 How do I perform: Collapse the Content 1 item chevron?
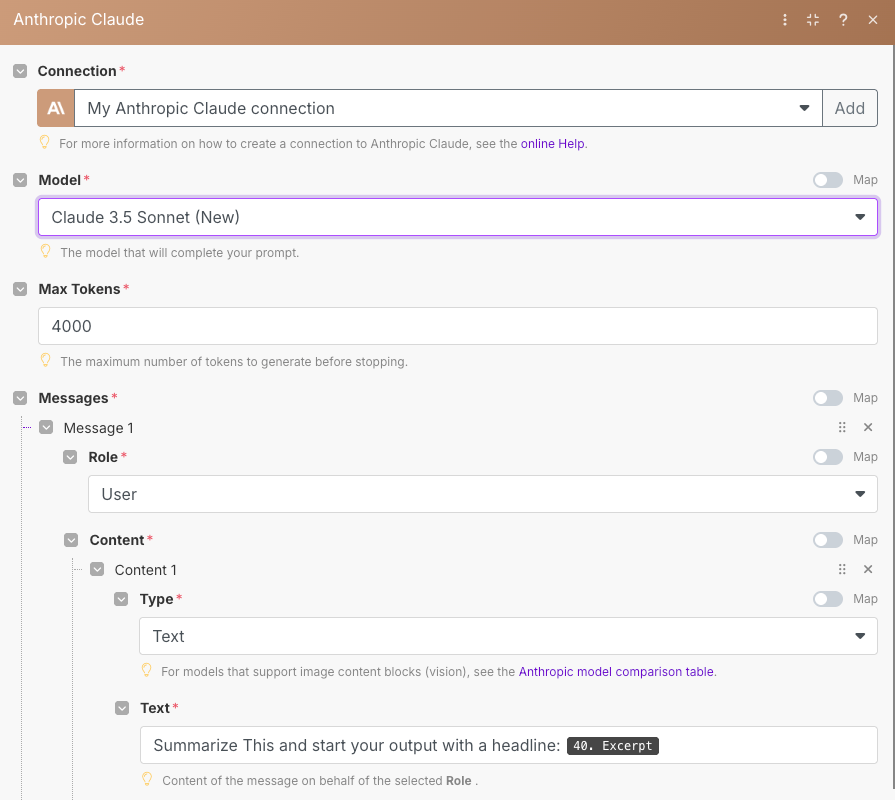(97, 569)
